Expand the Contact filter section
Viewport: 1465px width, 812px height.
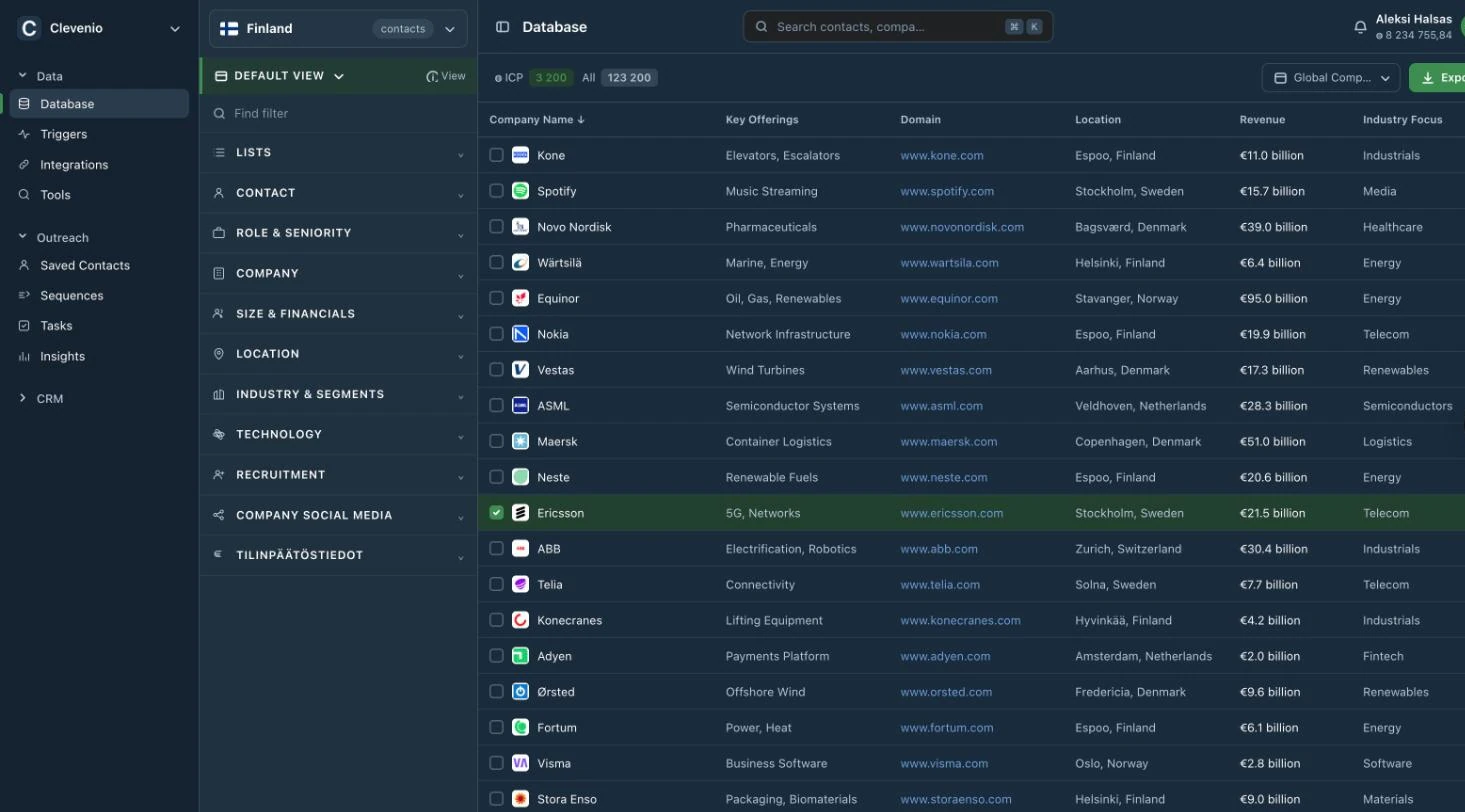tap(338, 193)
